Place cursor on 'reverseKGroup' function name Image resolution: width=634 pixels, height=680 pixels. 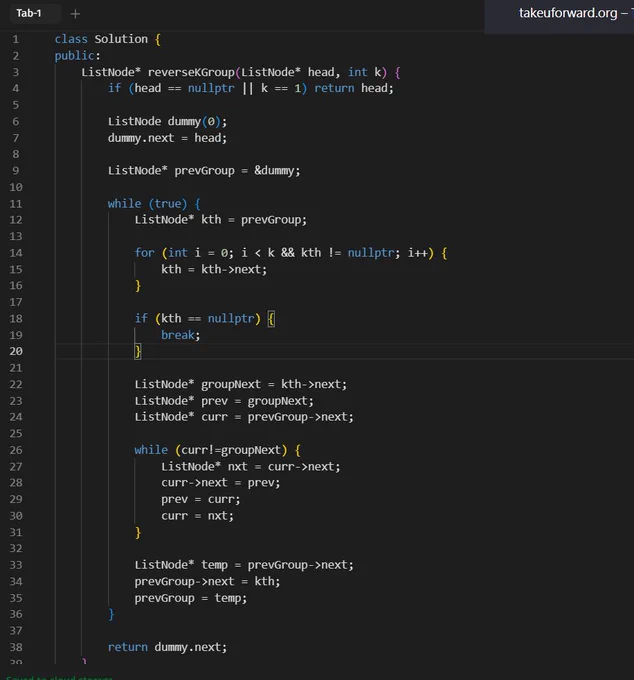[x=191, y=72]
